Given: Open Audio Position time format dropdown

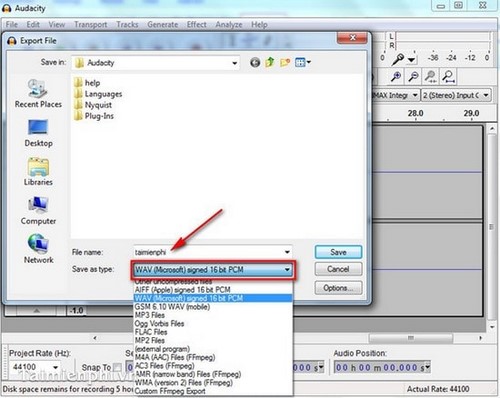Looking at the screenshot, I should pyautogui.click(x=426, y=368).
